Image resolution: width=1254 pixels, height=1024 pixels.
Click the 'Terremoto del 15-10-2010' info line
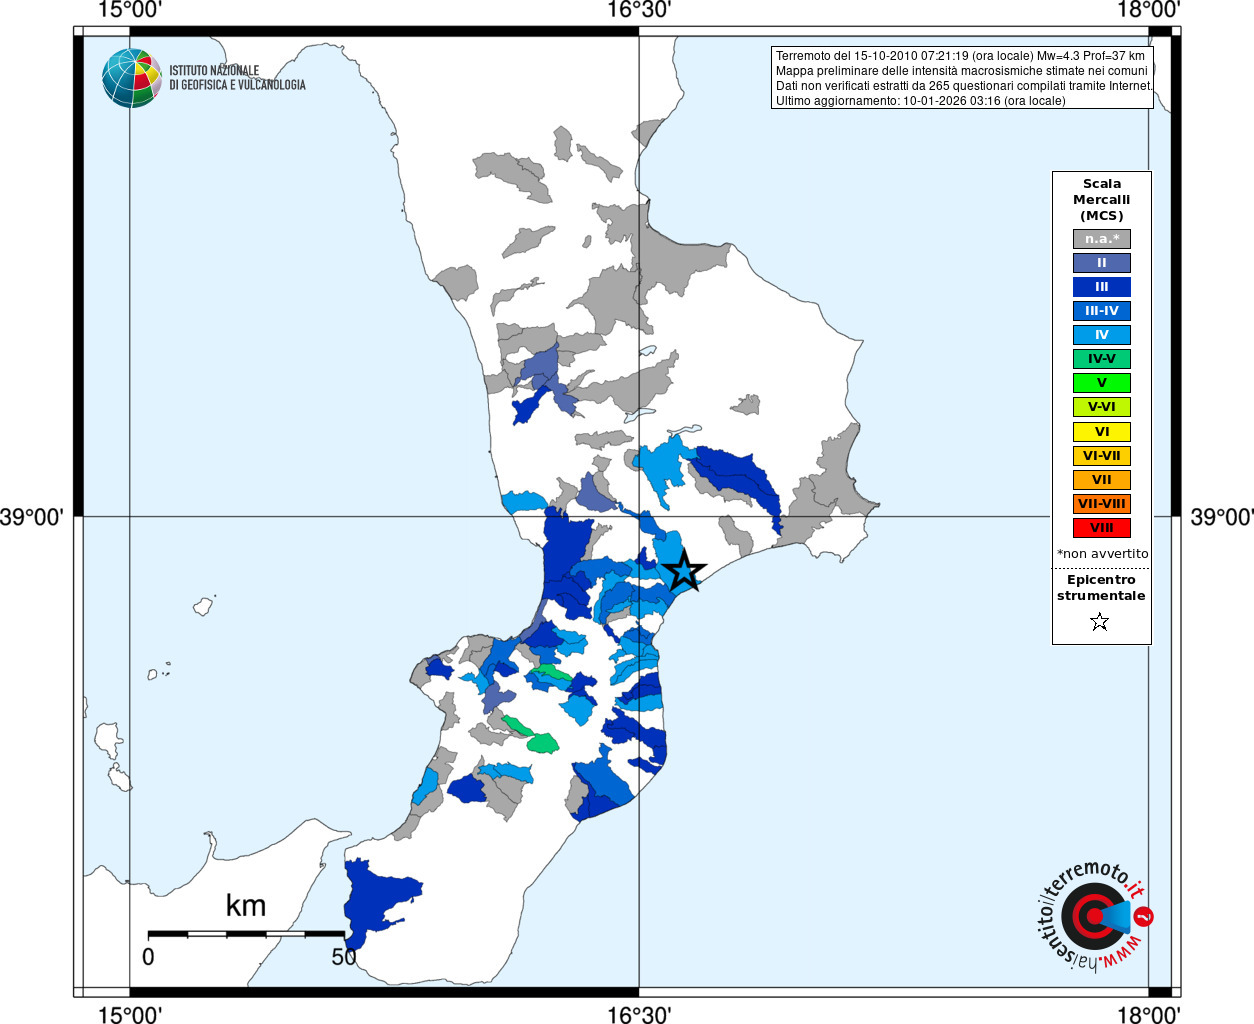(960, 56)
